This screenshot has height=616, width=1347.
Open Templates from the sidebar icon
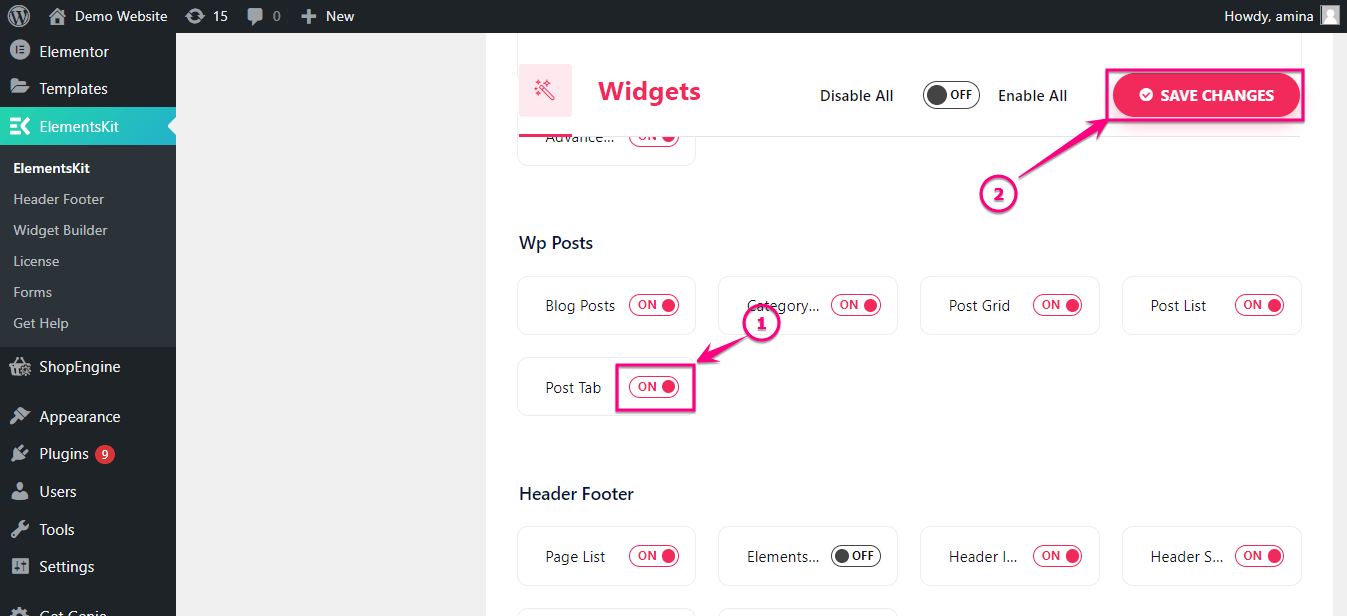pos(21,88)
